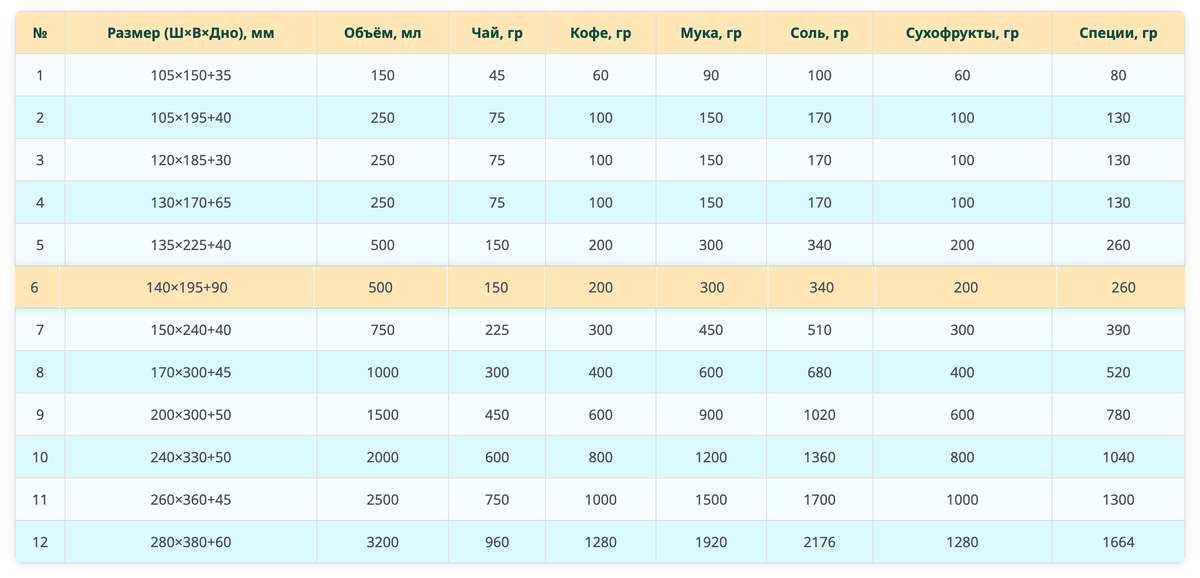Click dried fruit value '60' in row 1
The height and width of the screenshot is (578, 1200).
962,75
